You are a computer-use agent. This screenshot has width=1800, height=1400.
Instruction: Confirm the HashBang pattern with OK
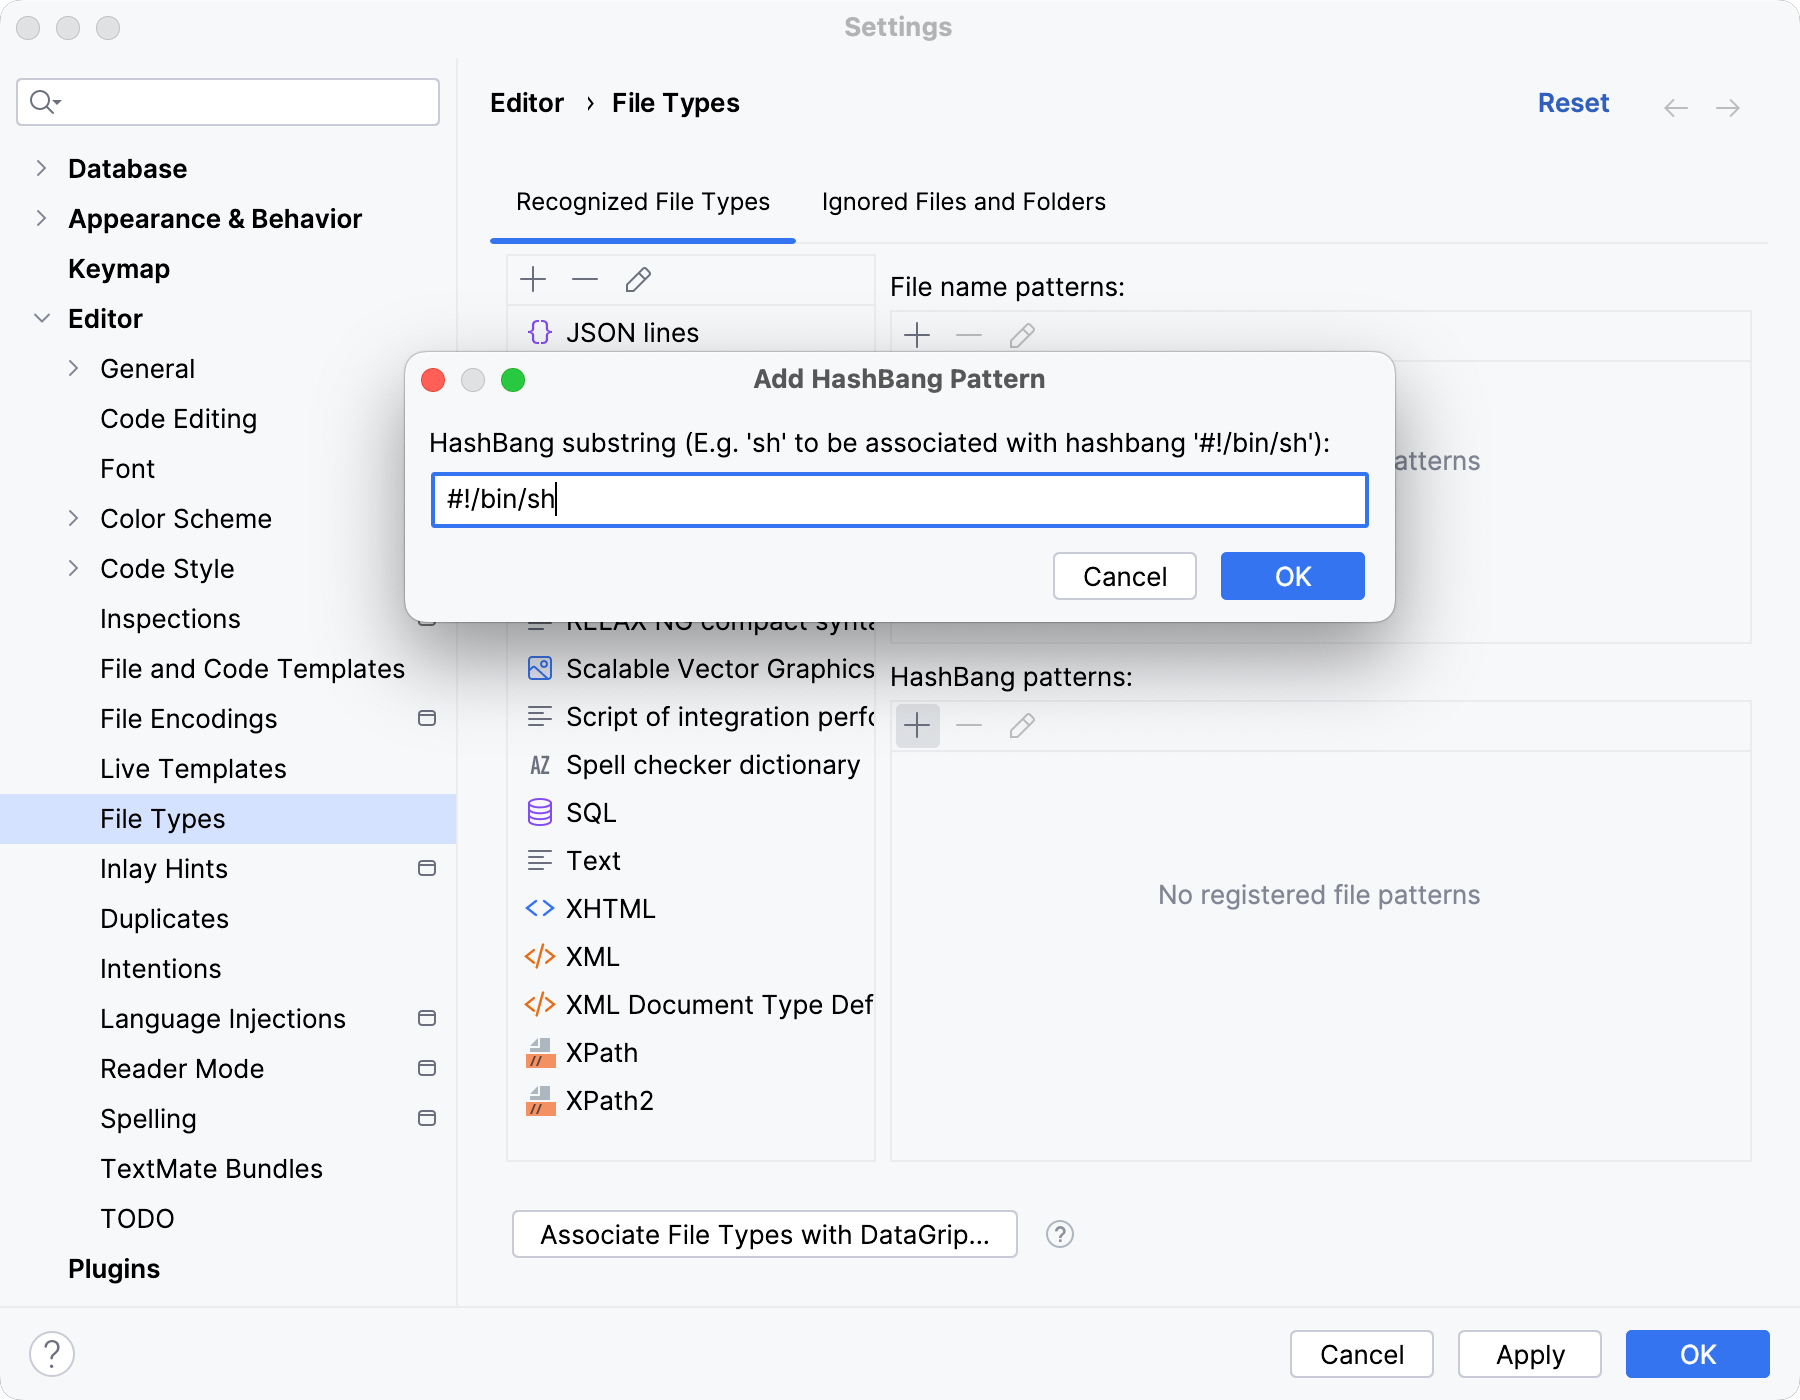click(x=1292, y=577)
